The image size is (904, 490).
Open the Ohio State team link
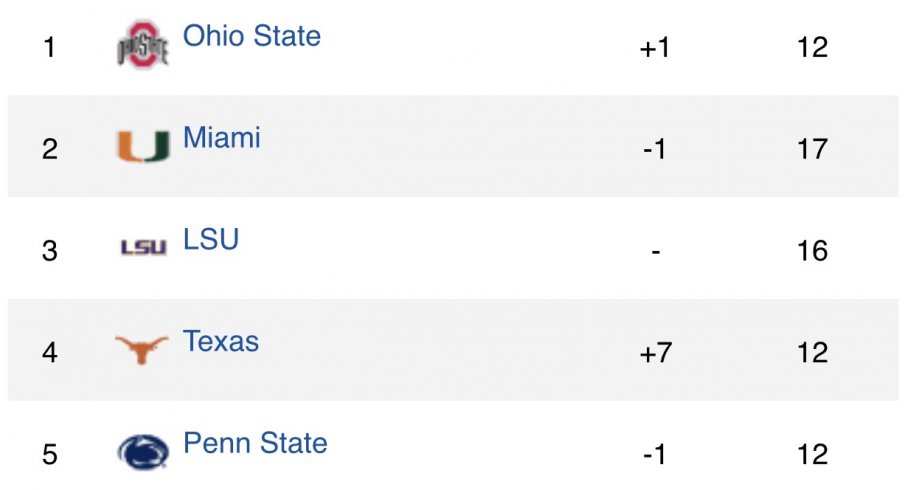(x=252, y=36)
